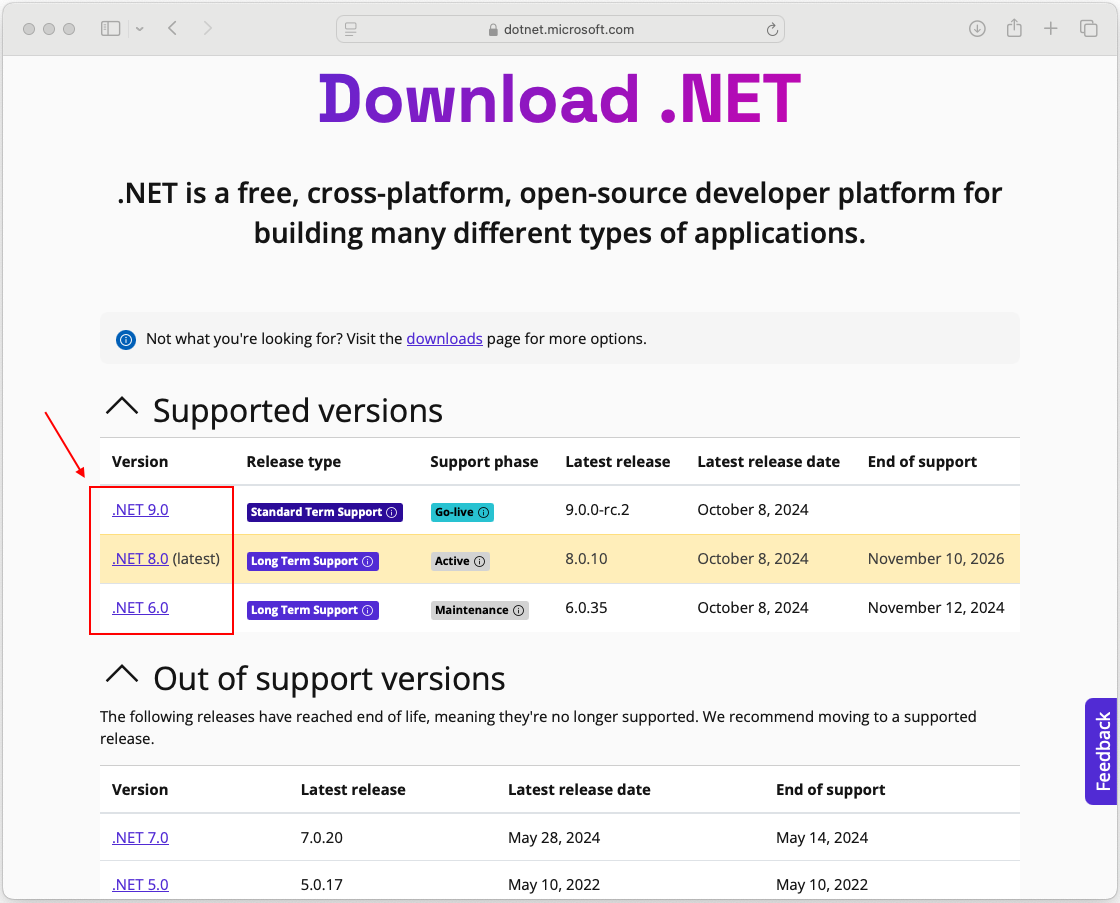Screen dimensions: 1120x903
Task: Open the Downloads list in Safari
Action: pos(977,28)
